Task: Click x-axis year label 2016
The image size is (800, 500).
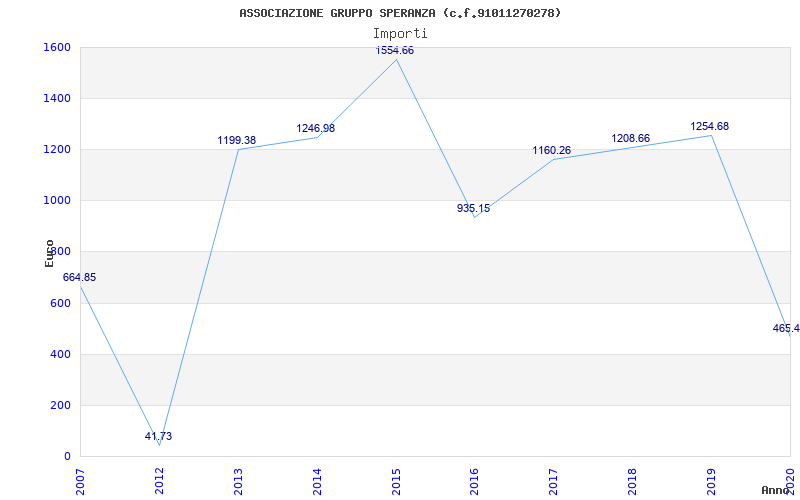Action: (474, 481)
